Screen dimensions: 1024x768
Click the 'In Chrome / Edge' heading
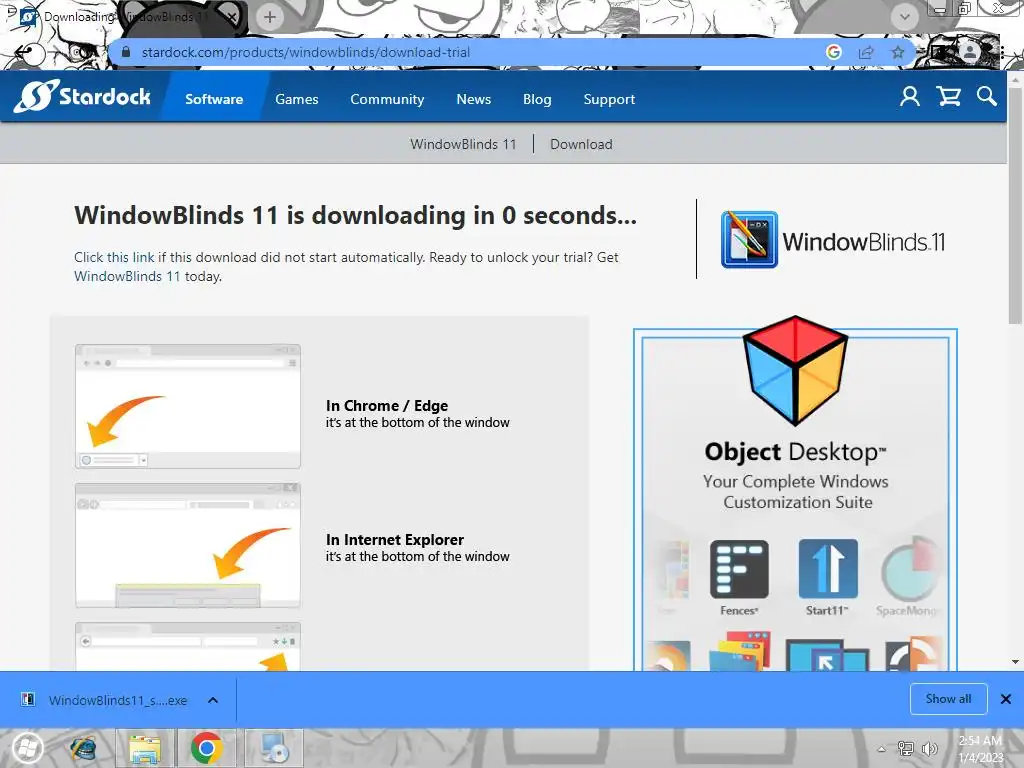[x=387, y=406]
